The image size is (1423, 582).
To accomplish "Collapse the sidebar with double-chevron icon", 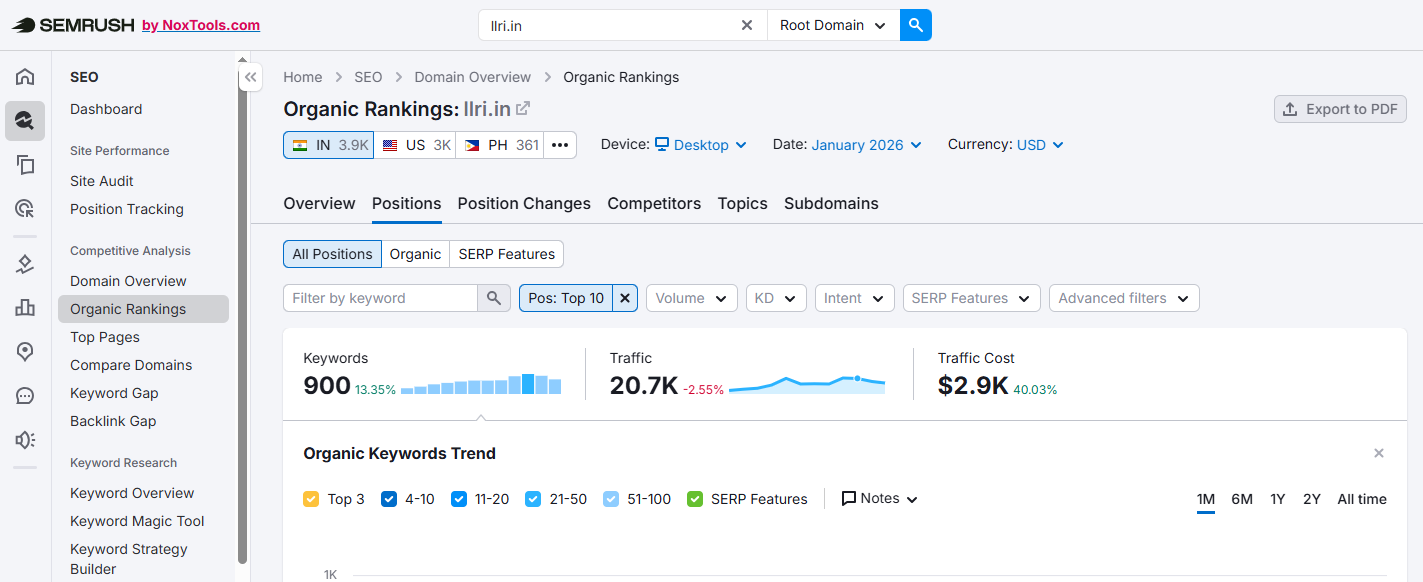I will click(251, 77).
